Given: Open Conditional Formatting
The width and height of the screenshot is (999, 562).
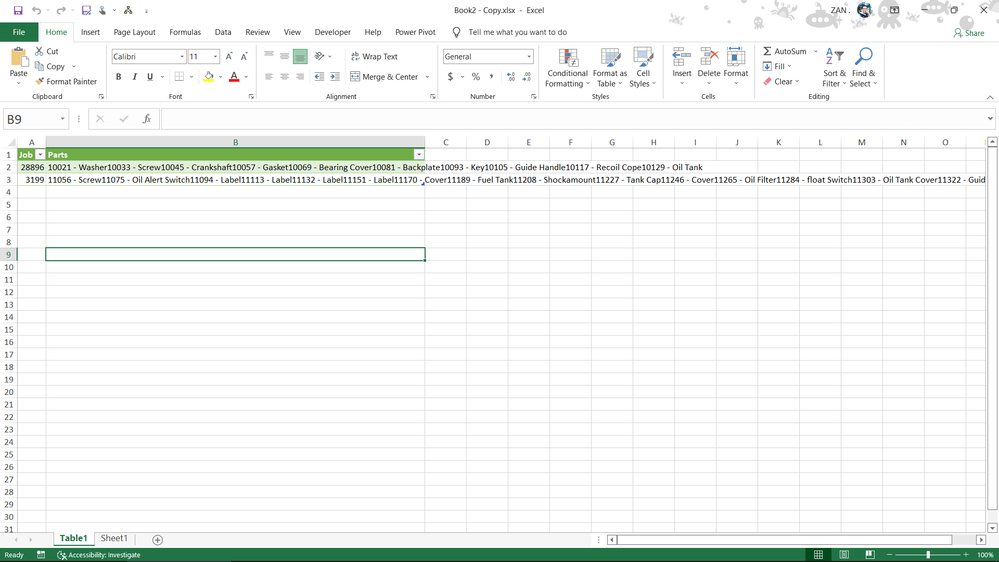Looking at the screenshot, I should (x=567, y=68).
